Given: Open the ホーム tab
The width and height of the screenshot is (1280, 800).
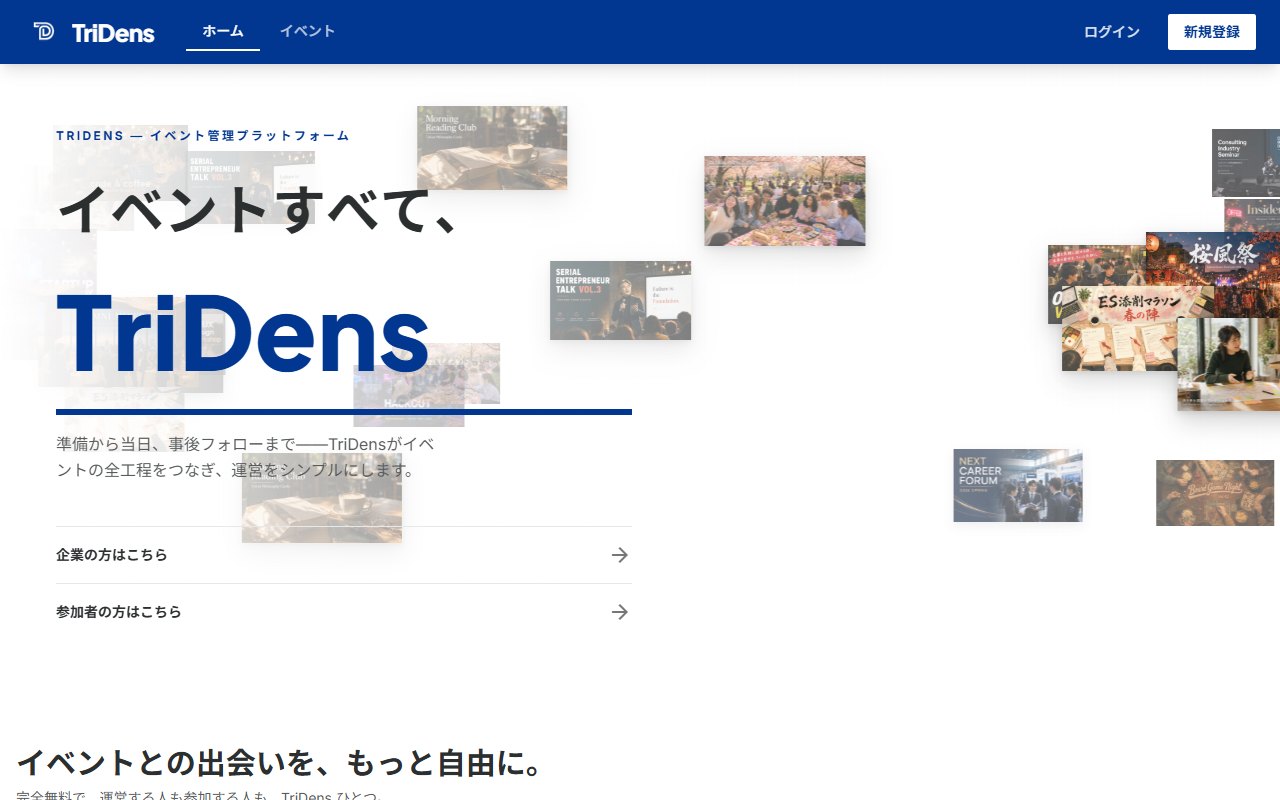Looking at the screenshot, I should tap(223, 31).
